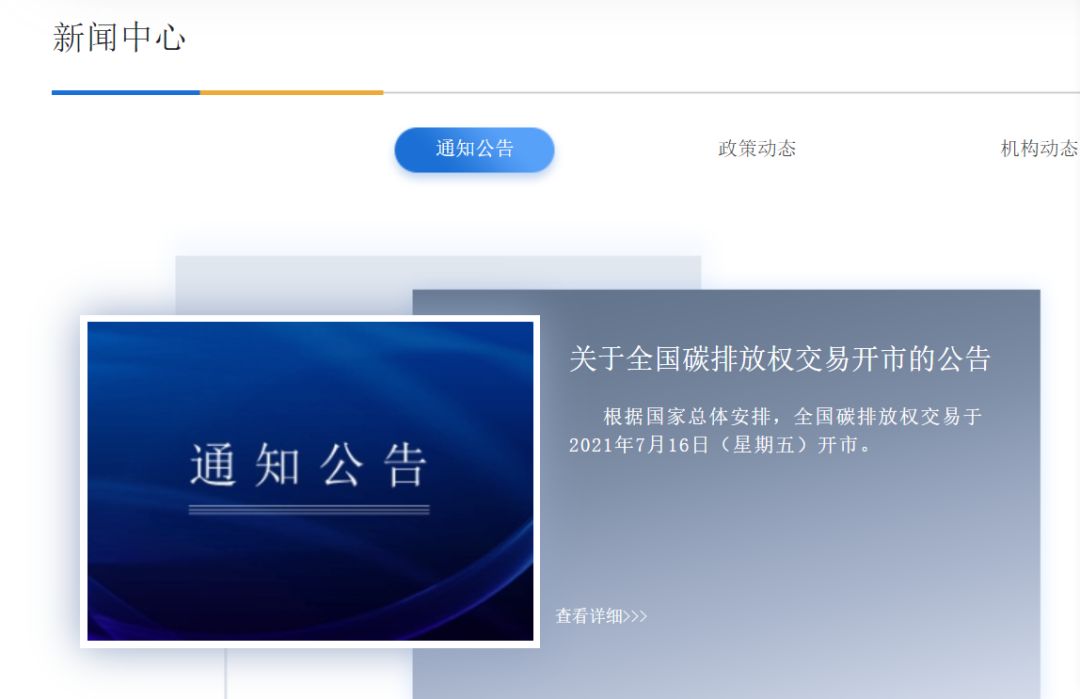Select the blue highlighted 通知公告 pill button
The image size is (1080, 699).
[x=474, y=150]
